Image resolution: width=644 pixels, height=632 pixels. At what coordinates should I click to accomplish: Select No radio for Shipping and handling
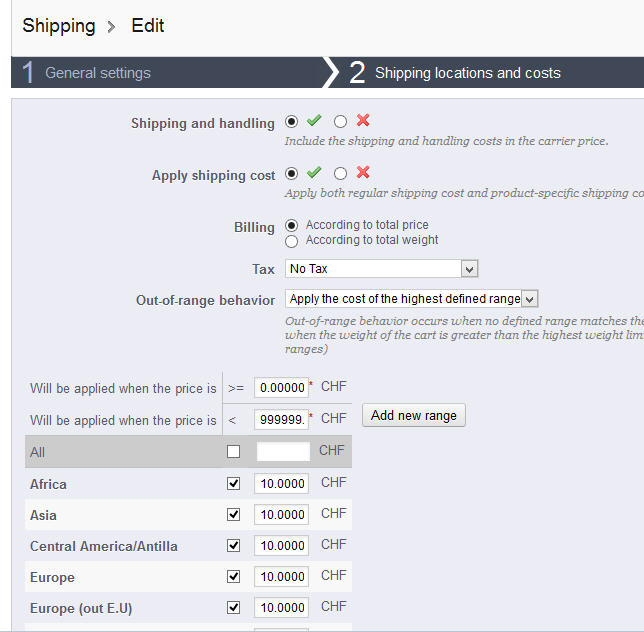tap(340, 122)
